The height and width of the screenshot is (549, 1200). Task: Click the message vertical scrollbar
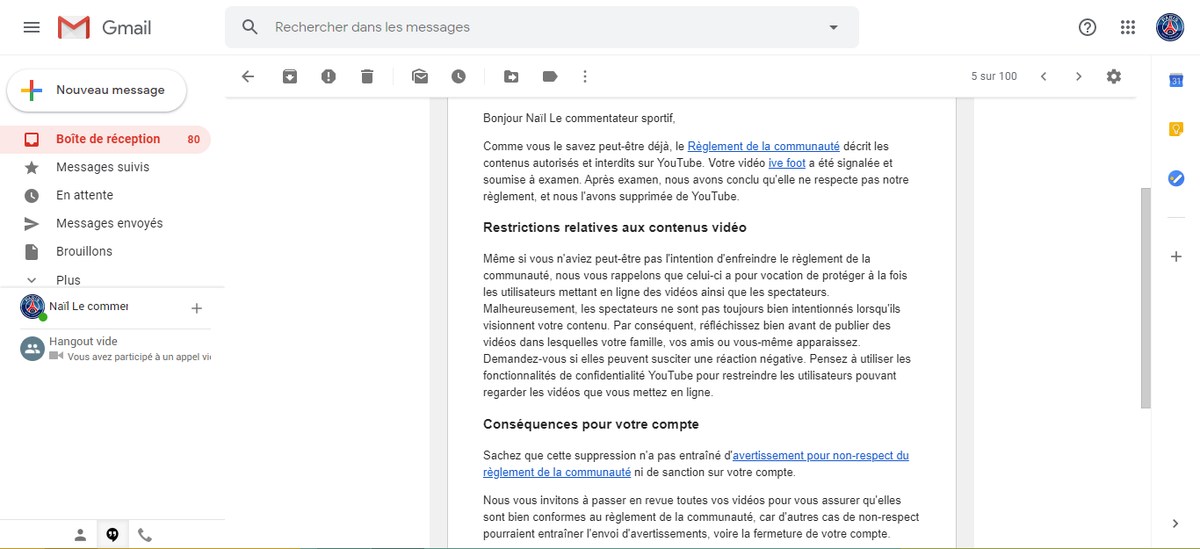pos(1145,298)
